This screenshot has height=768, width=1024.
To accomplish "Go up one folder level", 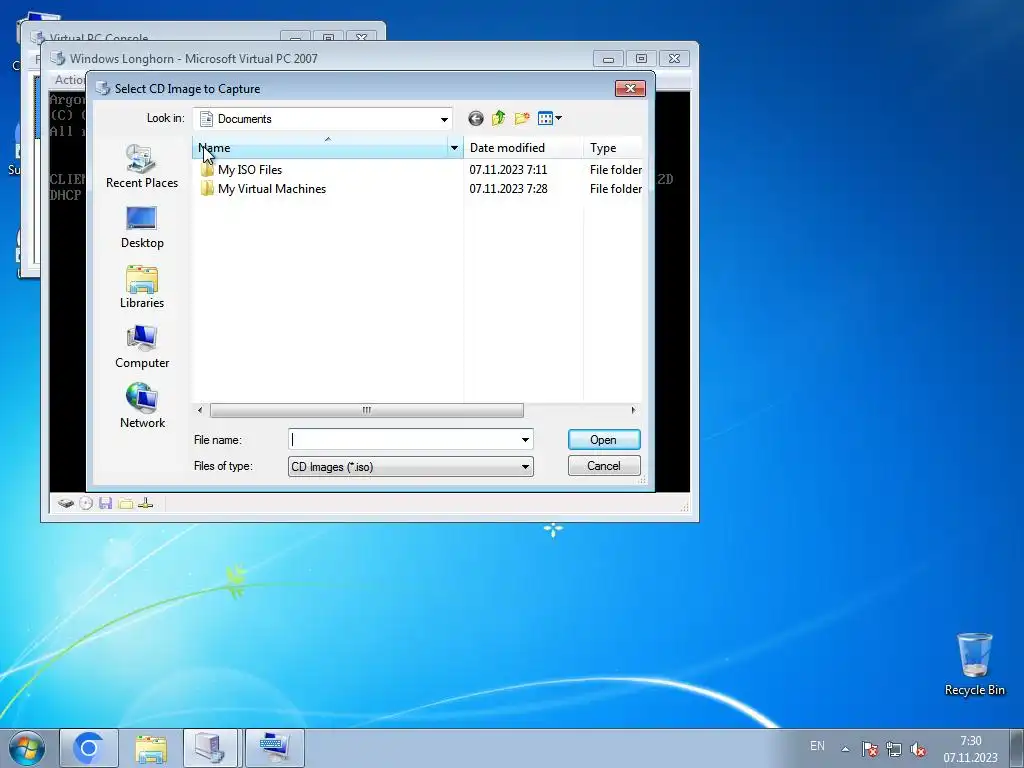I will pos(498,118).
